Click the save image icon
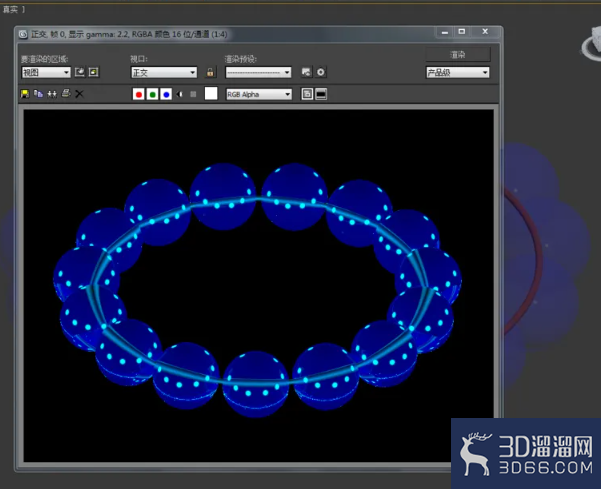 point(25,94)
